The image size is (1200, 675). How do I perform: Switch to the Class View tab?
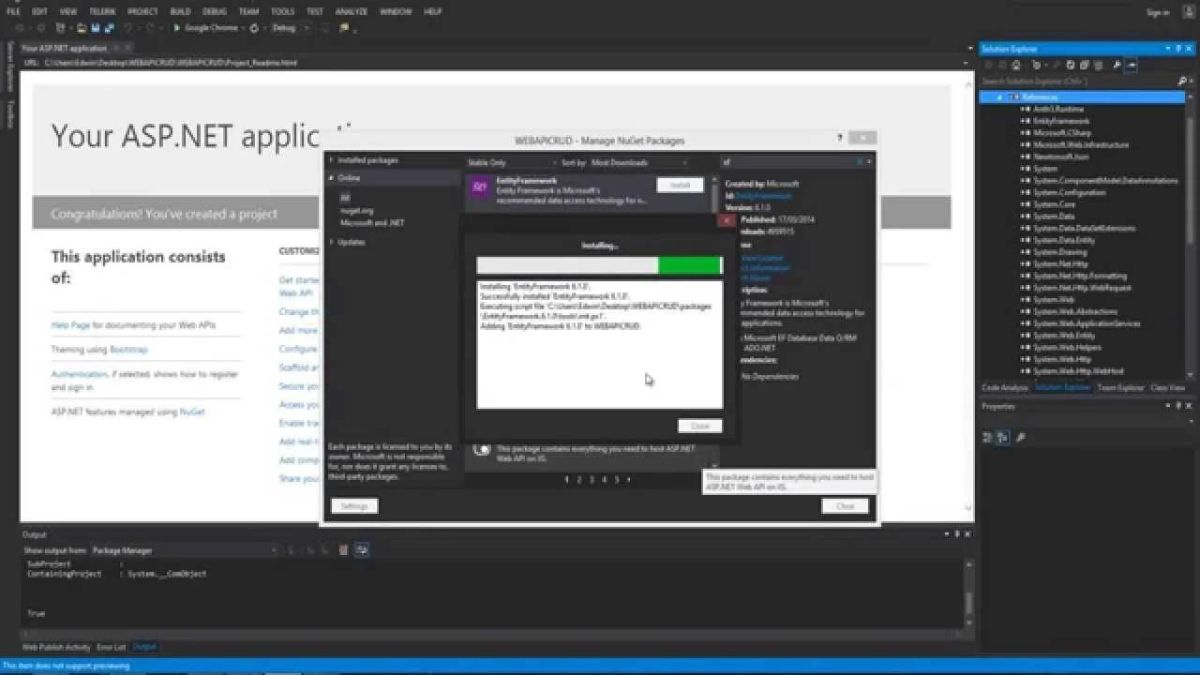(x=1167, y=387)
